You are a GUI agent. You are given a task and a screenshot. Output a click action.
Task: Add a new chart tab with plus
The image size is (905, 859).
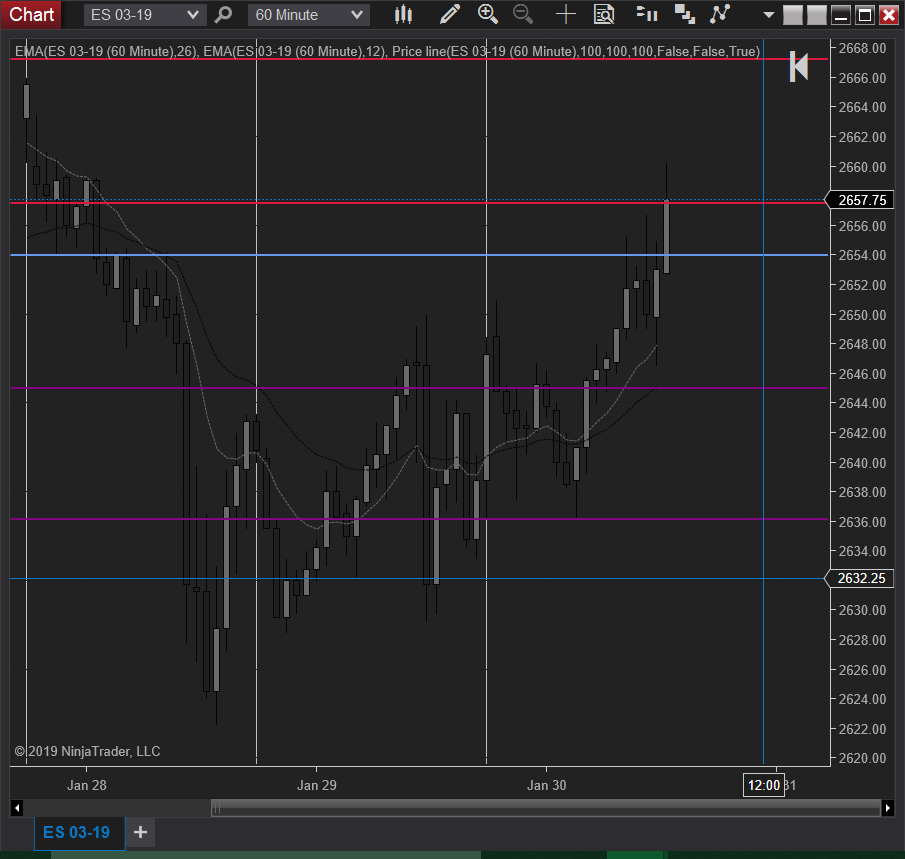(x=140, y=832)
